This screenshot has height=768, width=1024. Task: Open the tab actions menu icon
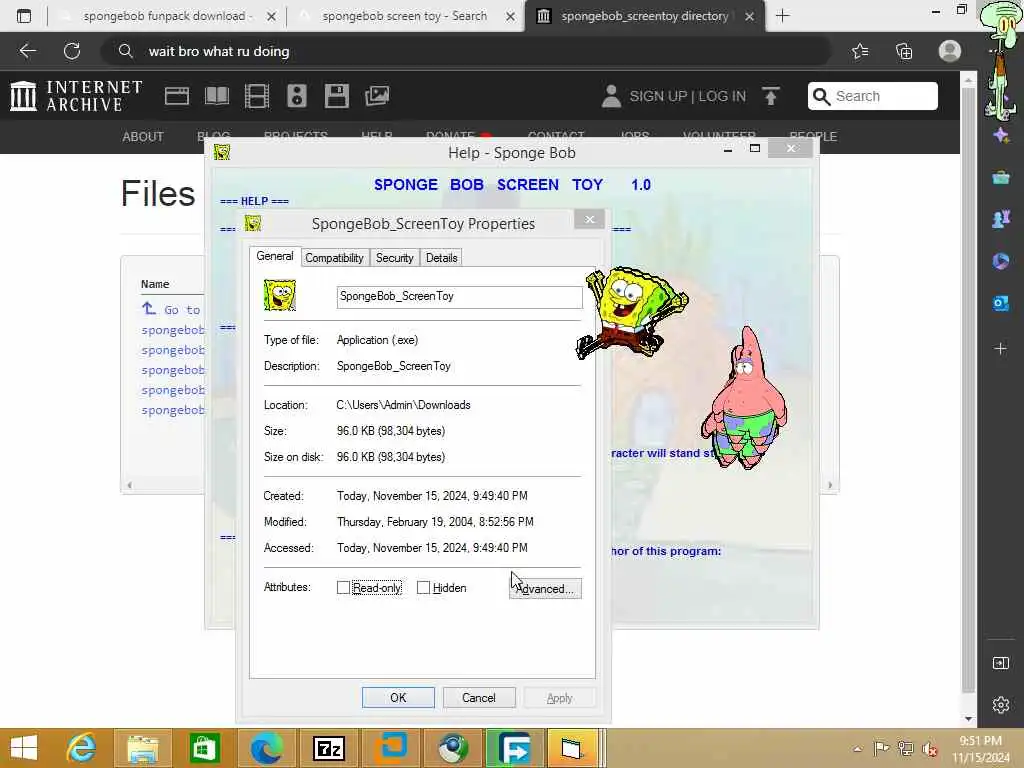click(x=24, y=16)
